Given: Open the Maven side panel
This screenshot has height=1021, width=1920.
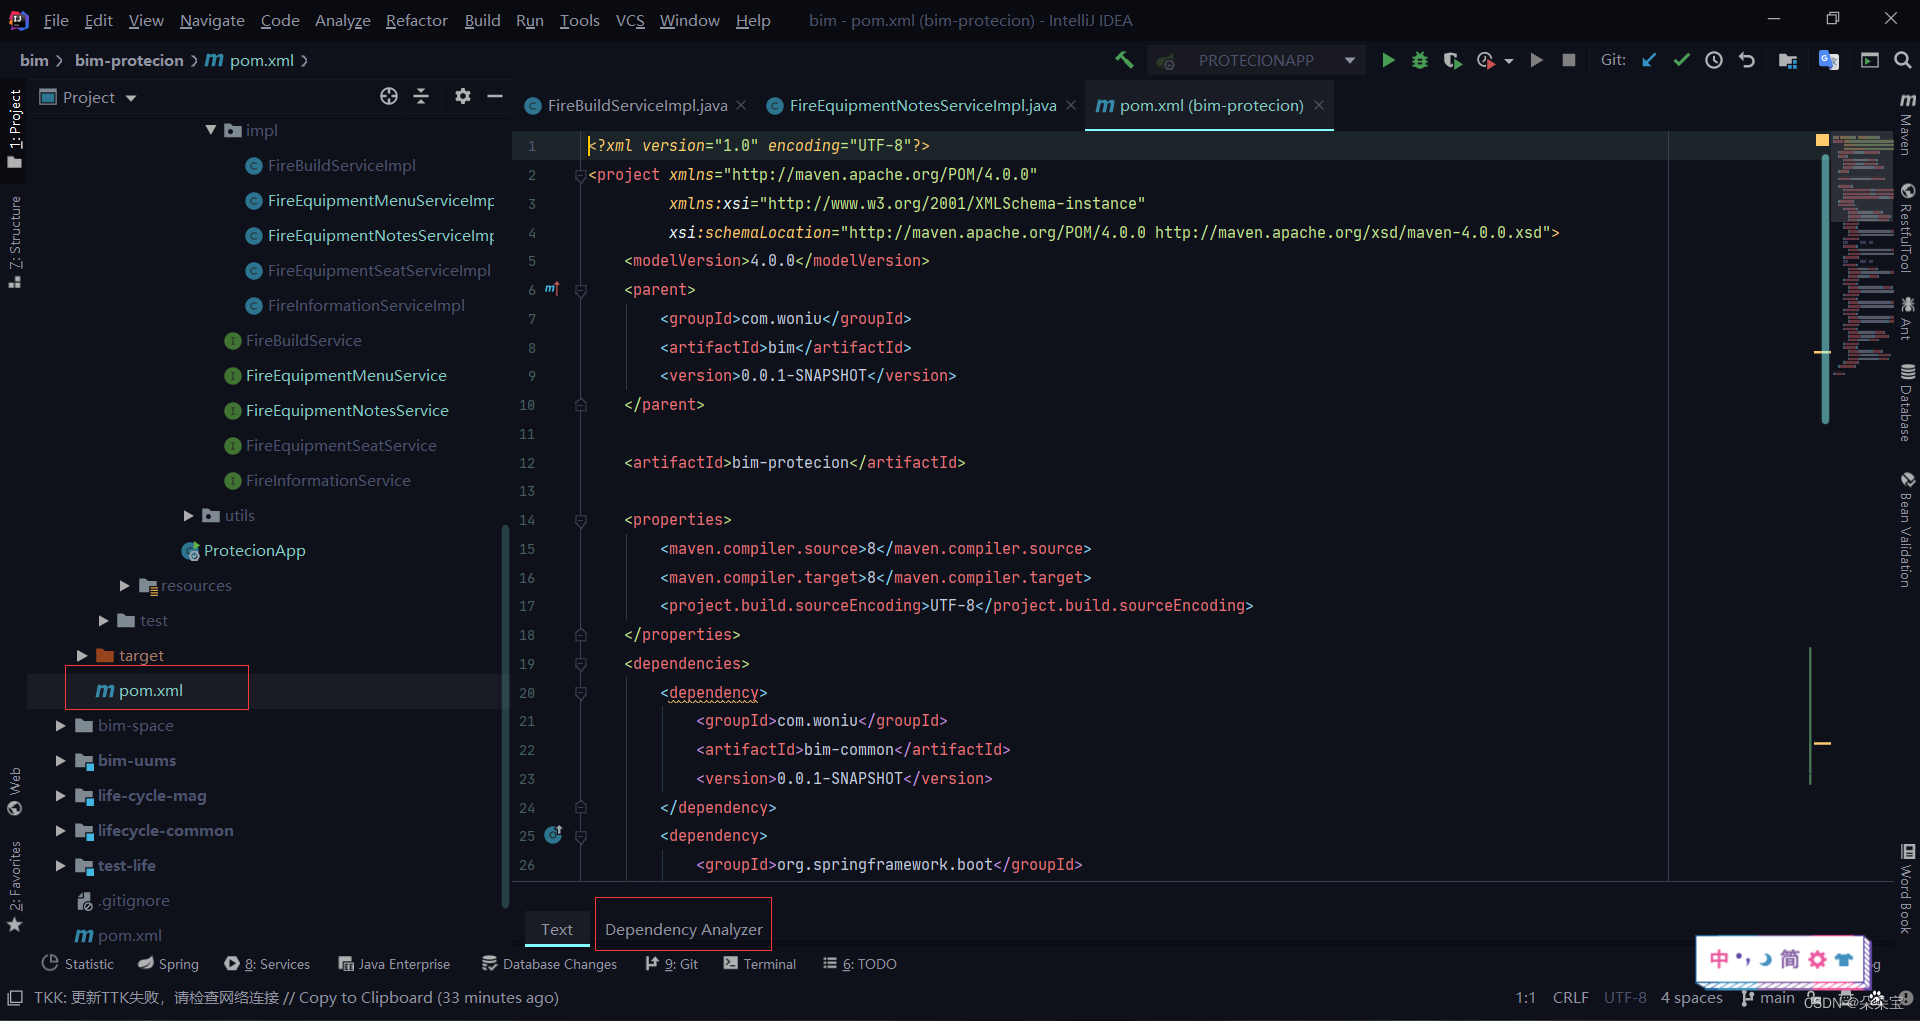Looking at the screenshot, I should click(1907, 124).
